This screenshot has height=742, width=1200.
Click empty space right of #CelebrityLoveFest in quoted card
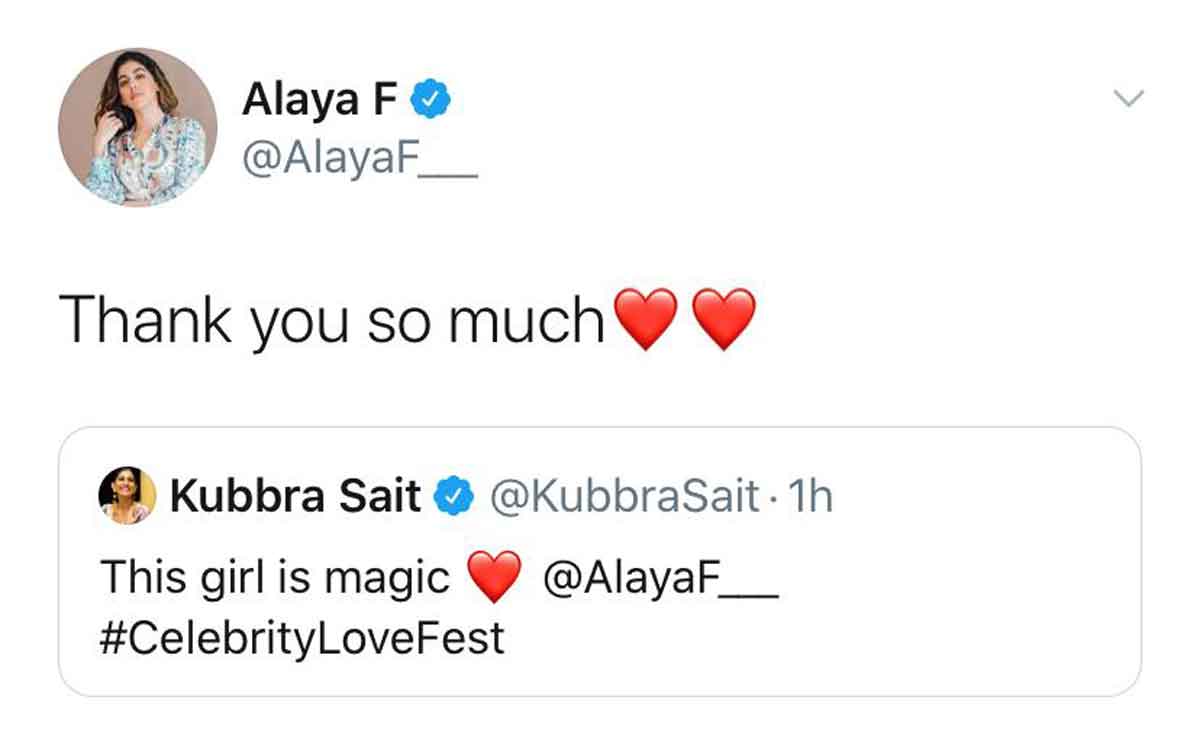pyautogui.click(x=800, y=637)
